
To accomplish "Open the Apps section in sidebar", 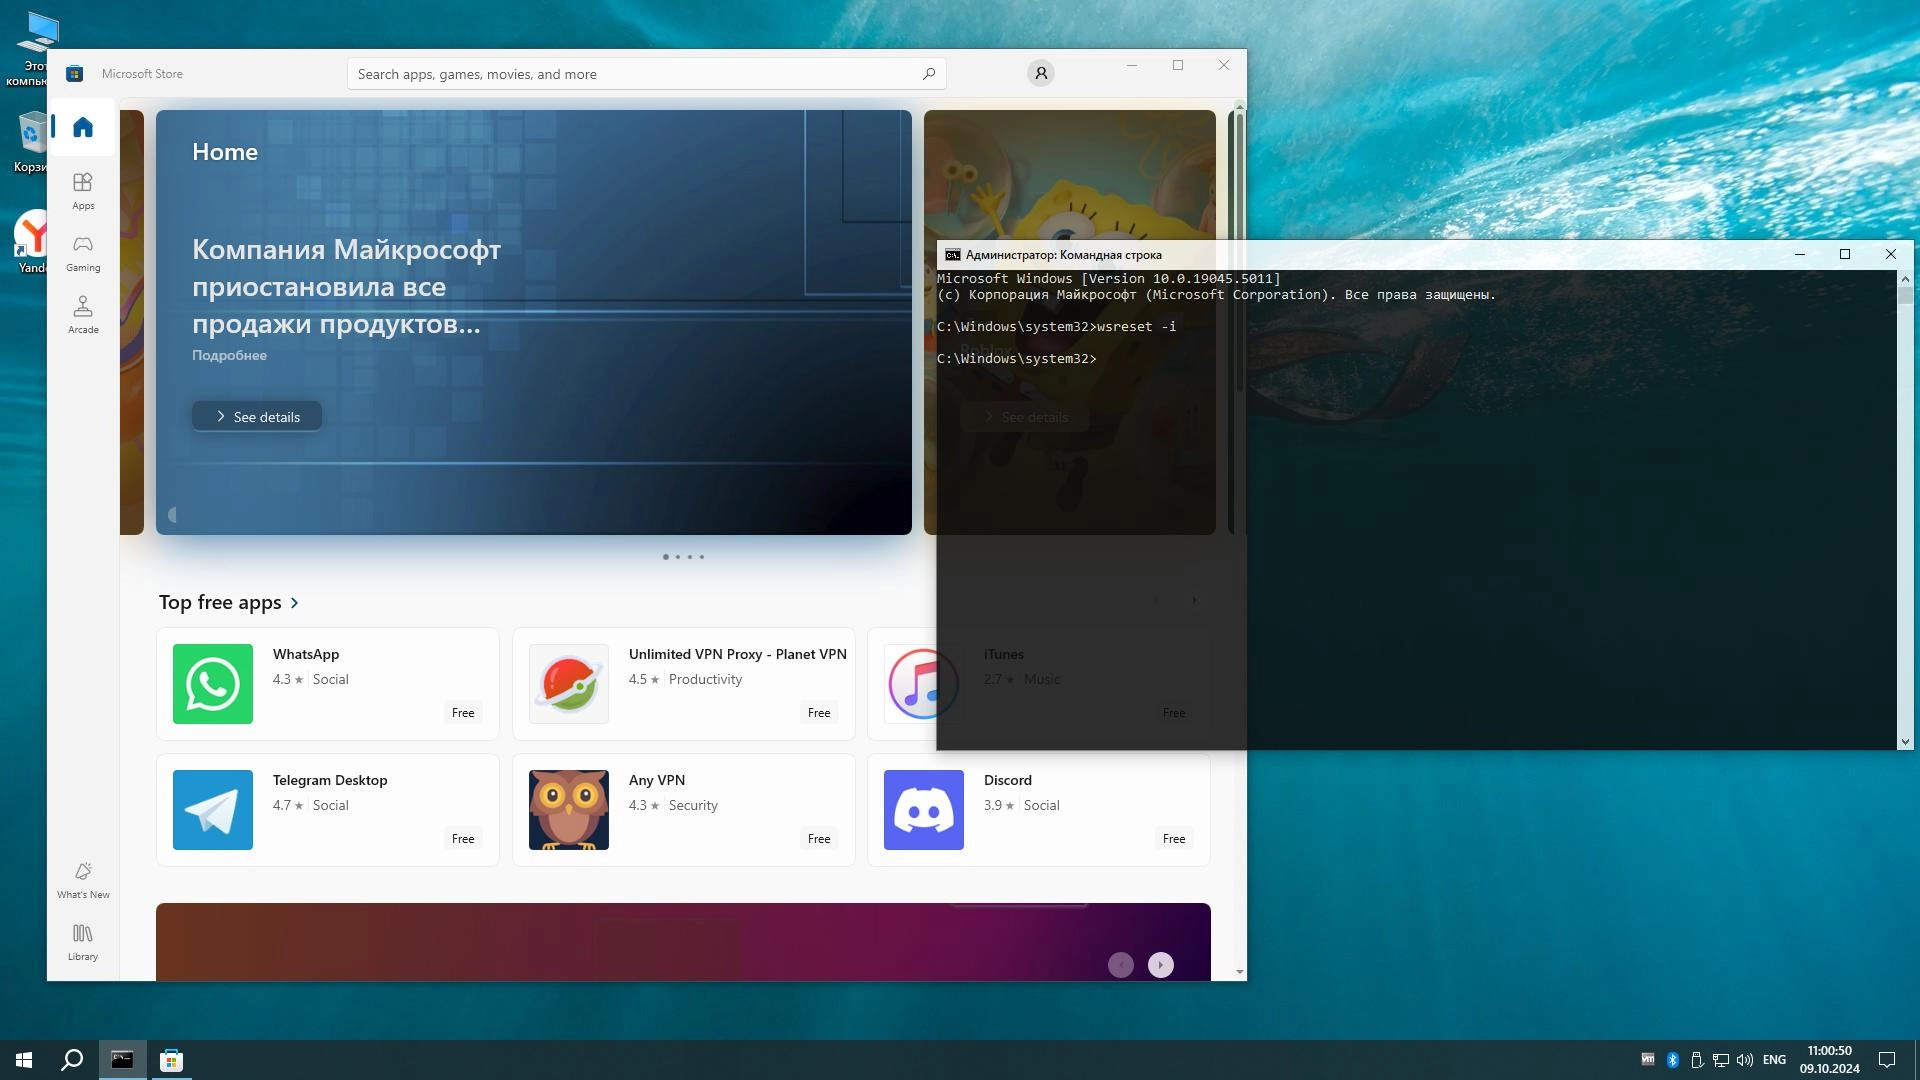I will coord(83,190).
